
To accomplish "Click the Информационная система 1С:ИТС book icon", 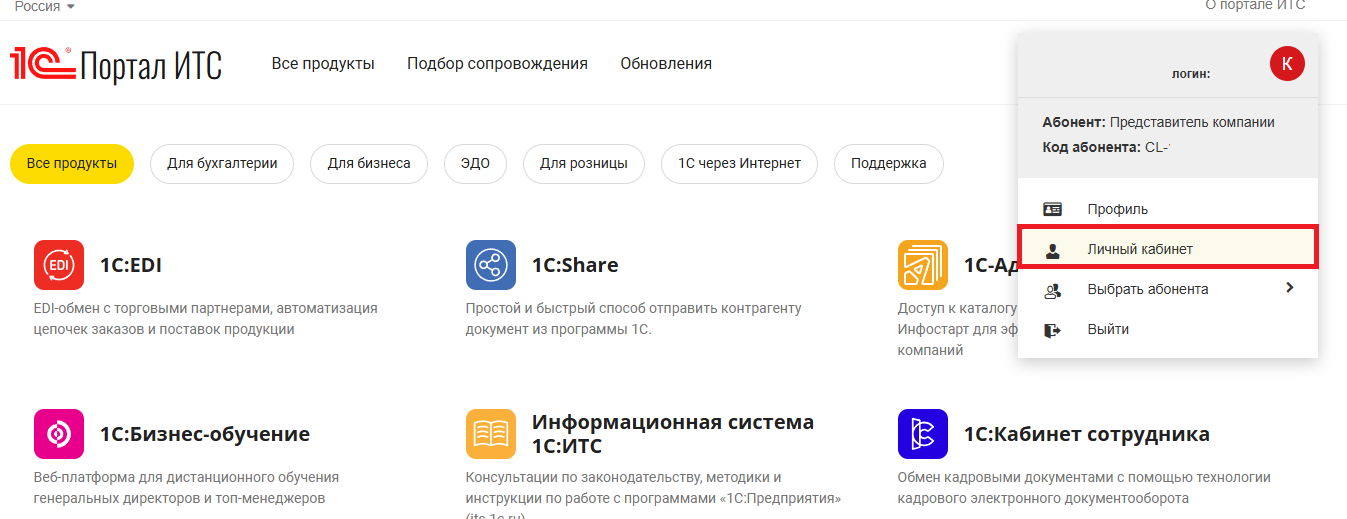I will (491, 434).
